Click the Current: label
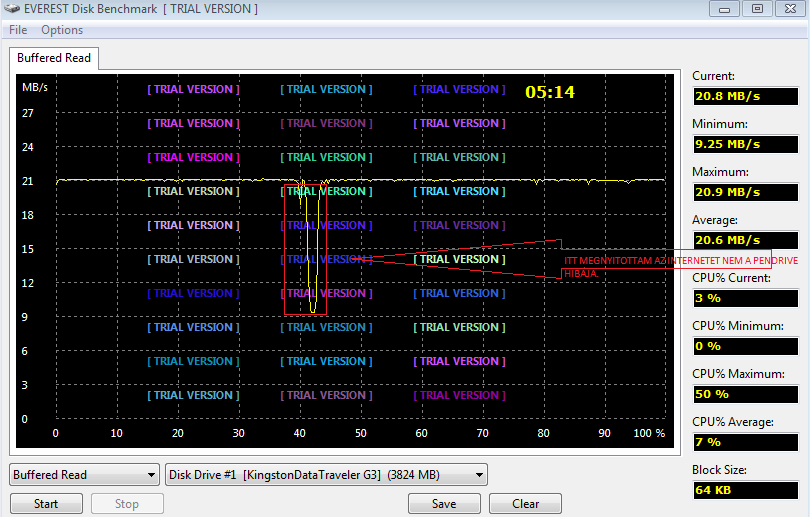Viewport: 812px width, 517px height. tap(714, 76)
